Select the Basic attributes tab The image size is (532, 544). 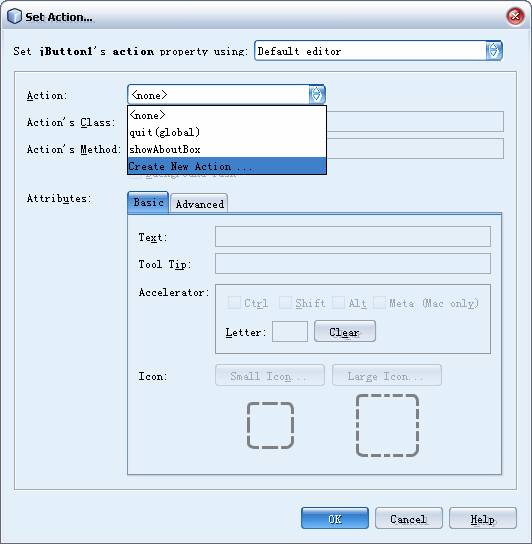click(x=148, y=202)
